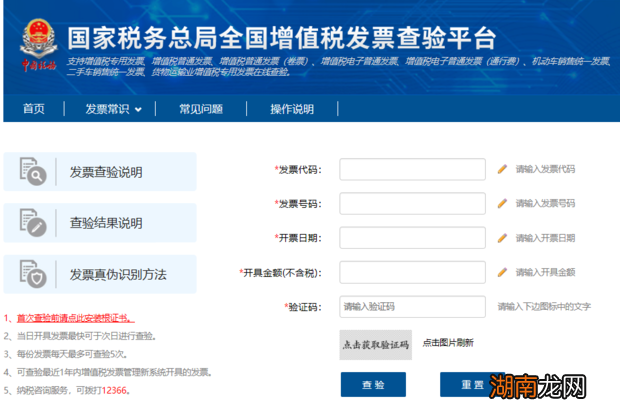
Task: Click the 请输入发票号码 hint text
Action: click(545, 203)
